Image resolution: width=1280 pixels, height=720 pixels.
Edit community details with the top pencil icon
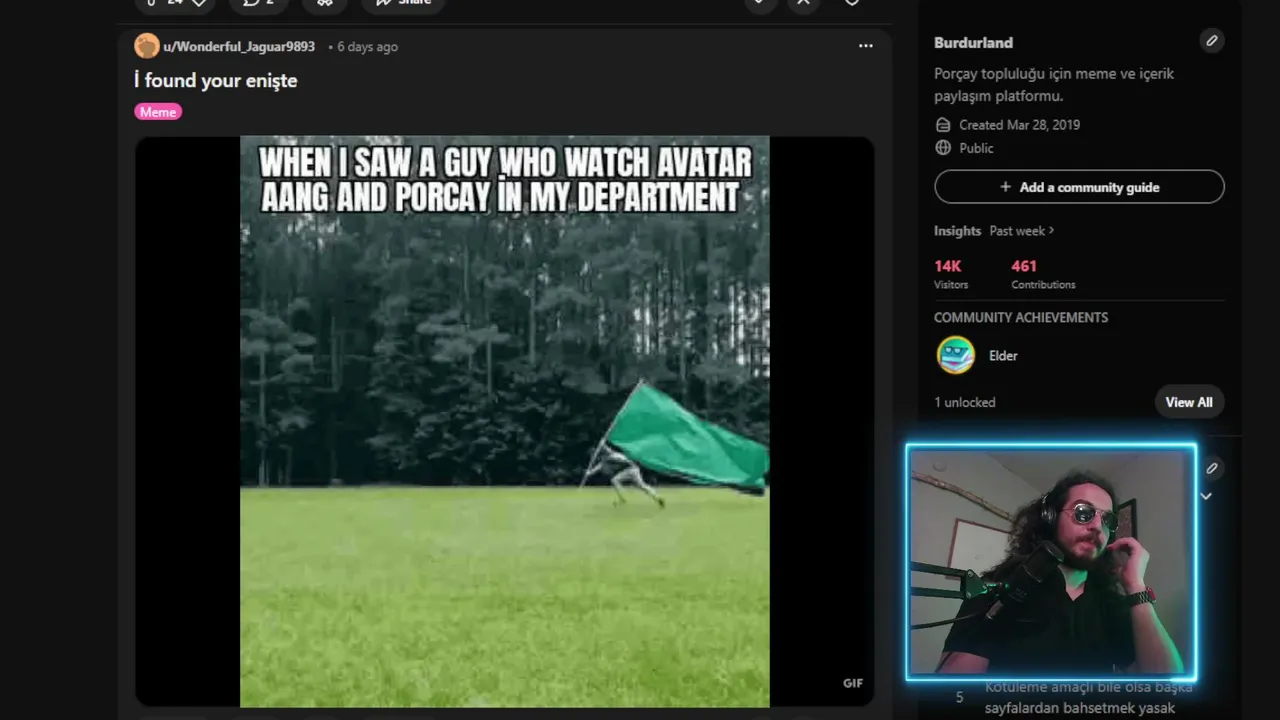(1212, 41)
